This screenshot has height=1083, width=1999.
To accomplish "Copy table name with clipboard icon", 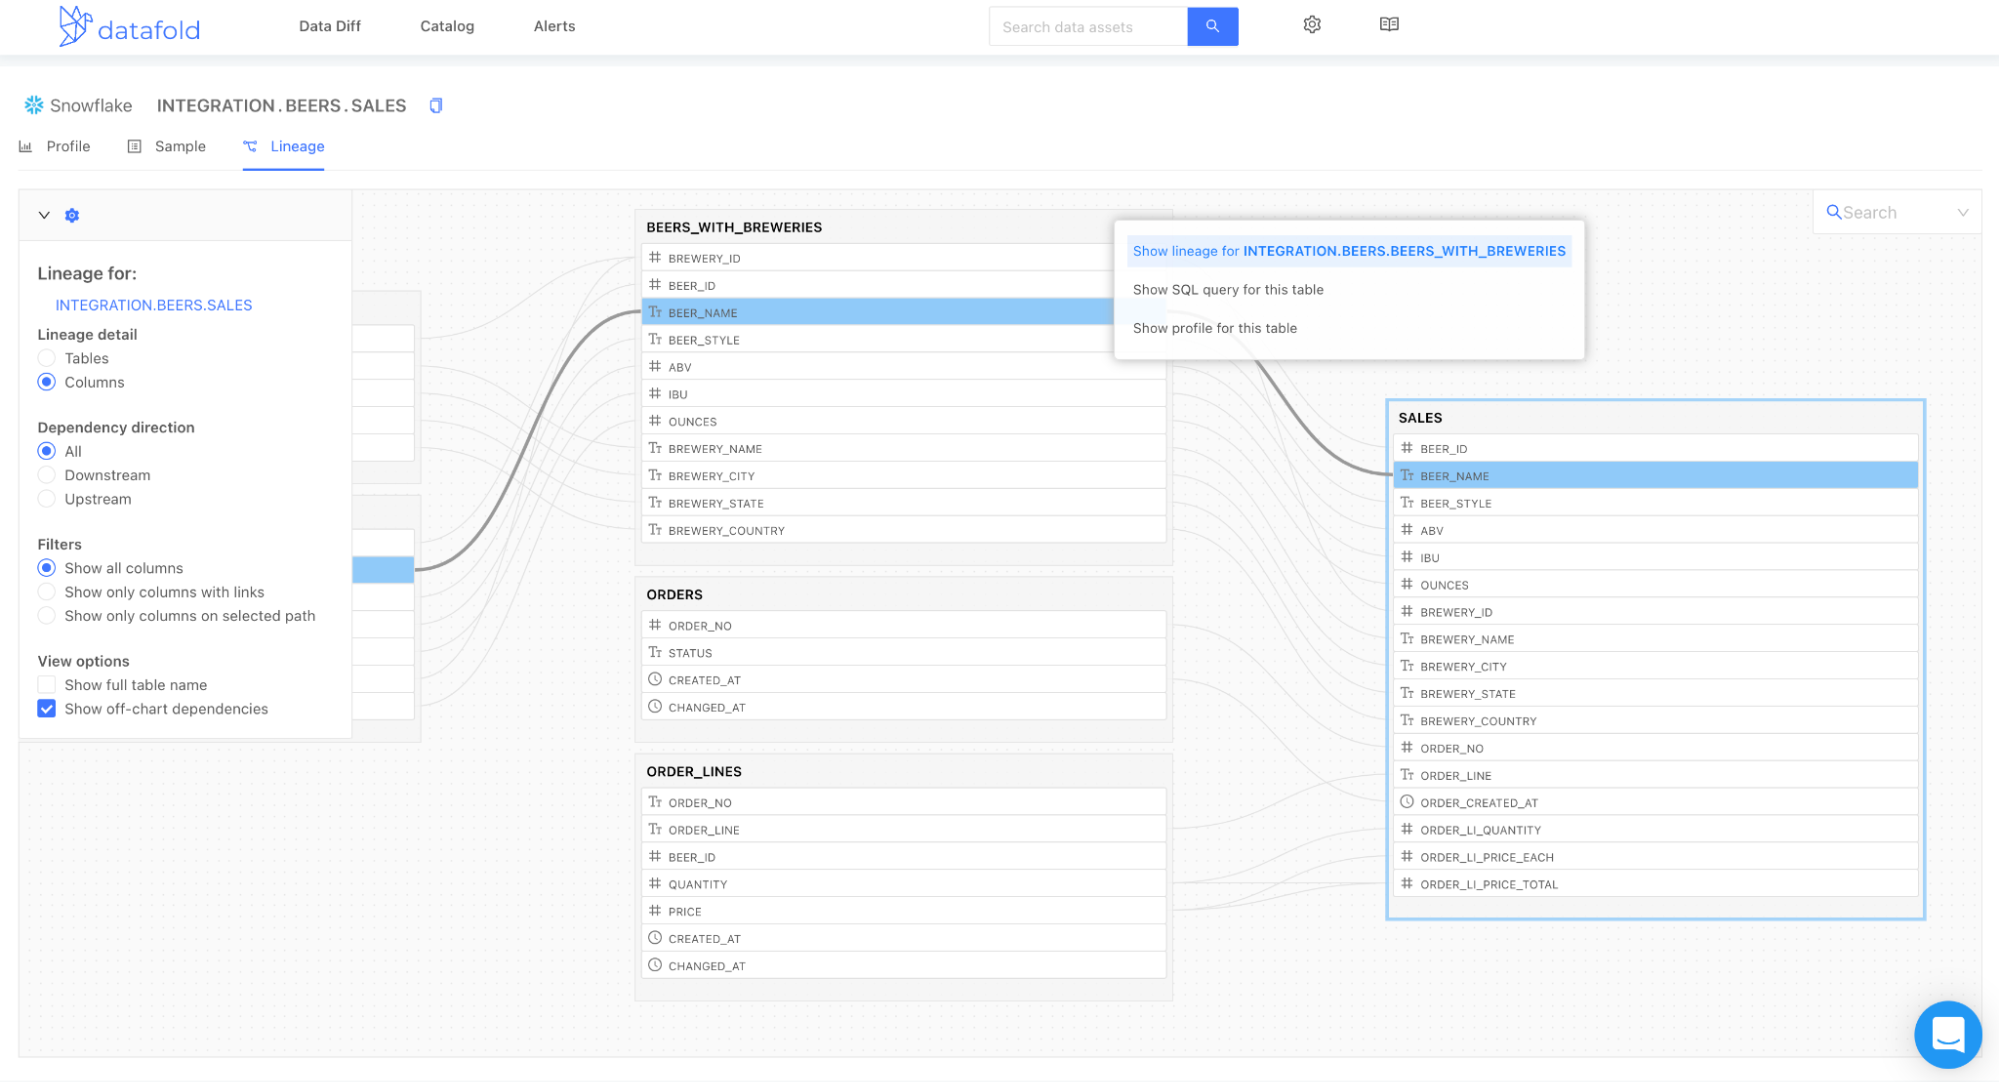I will tap(436, 106).
